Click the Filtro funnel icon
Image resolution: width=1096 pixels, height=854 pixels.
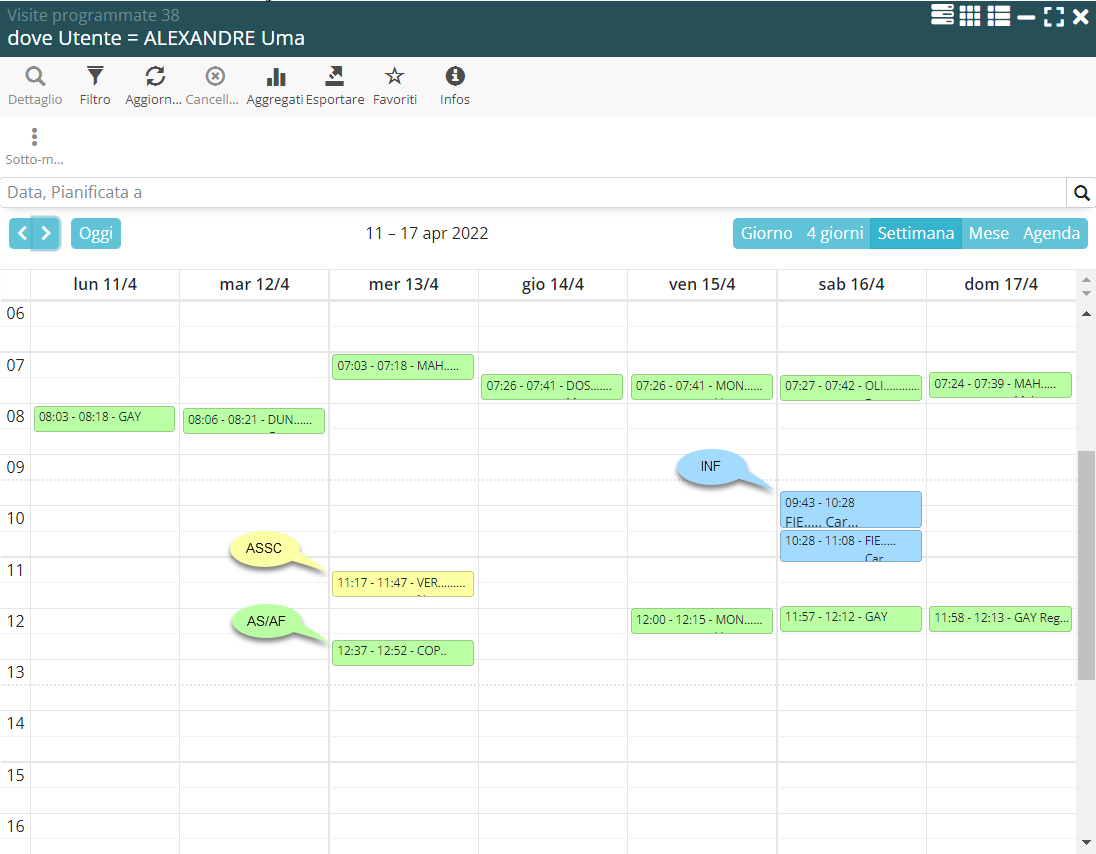pos(95,77)
